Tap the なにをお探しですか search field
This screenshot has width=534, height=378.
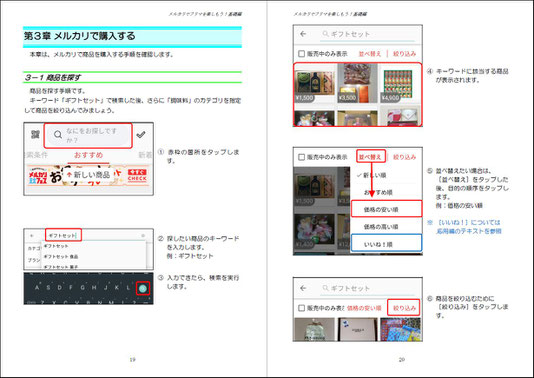click(x=88, y=136)
